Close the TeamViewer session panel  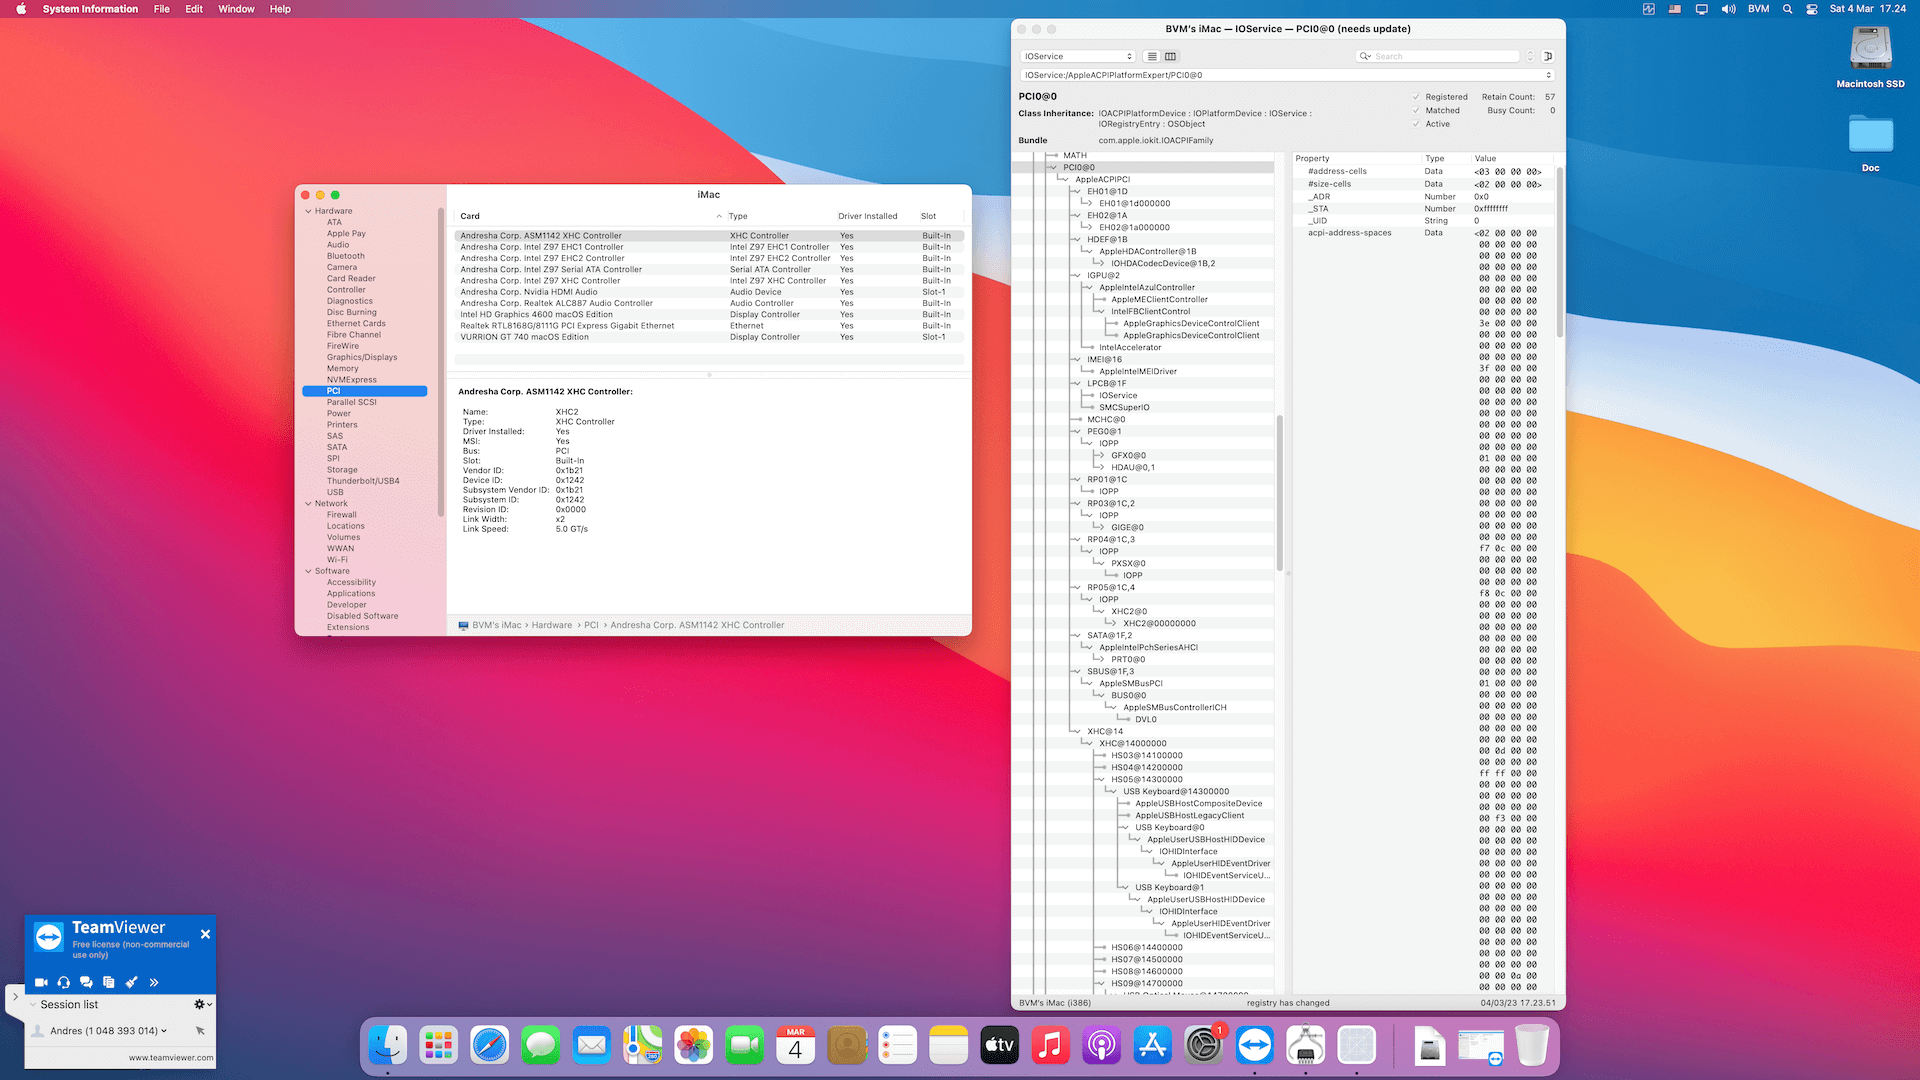(x=205, y=934)
